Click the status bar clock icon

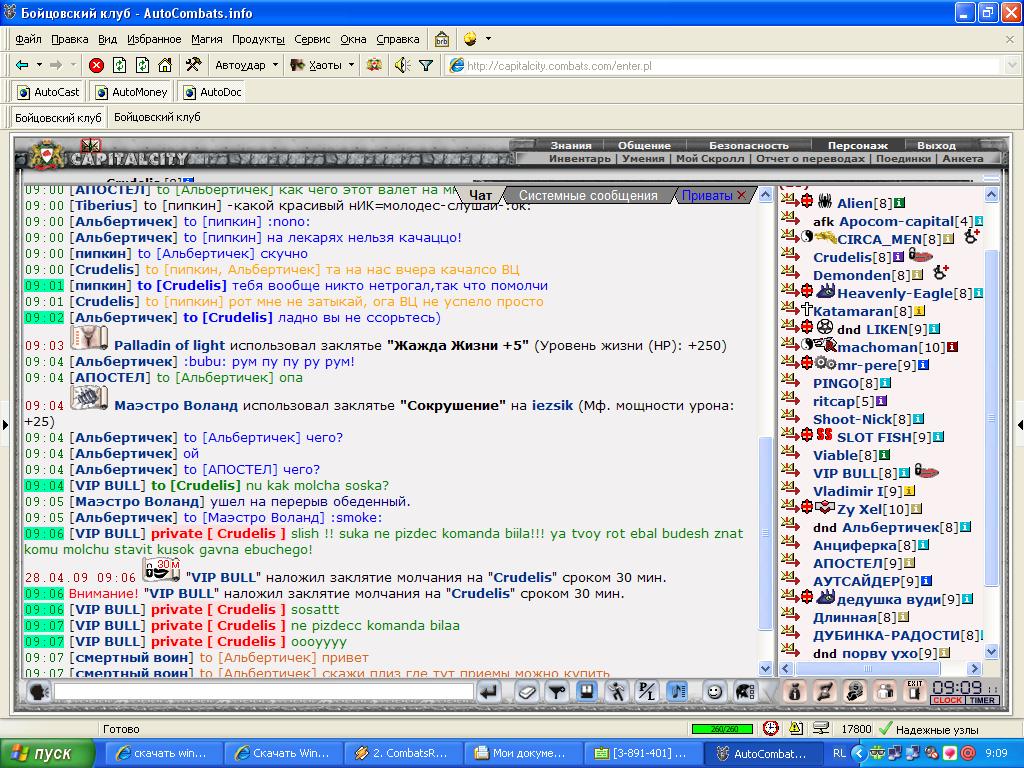click(x=771, y=729)
